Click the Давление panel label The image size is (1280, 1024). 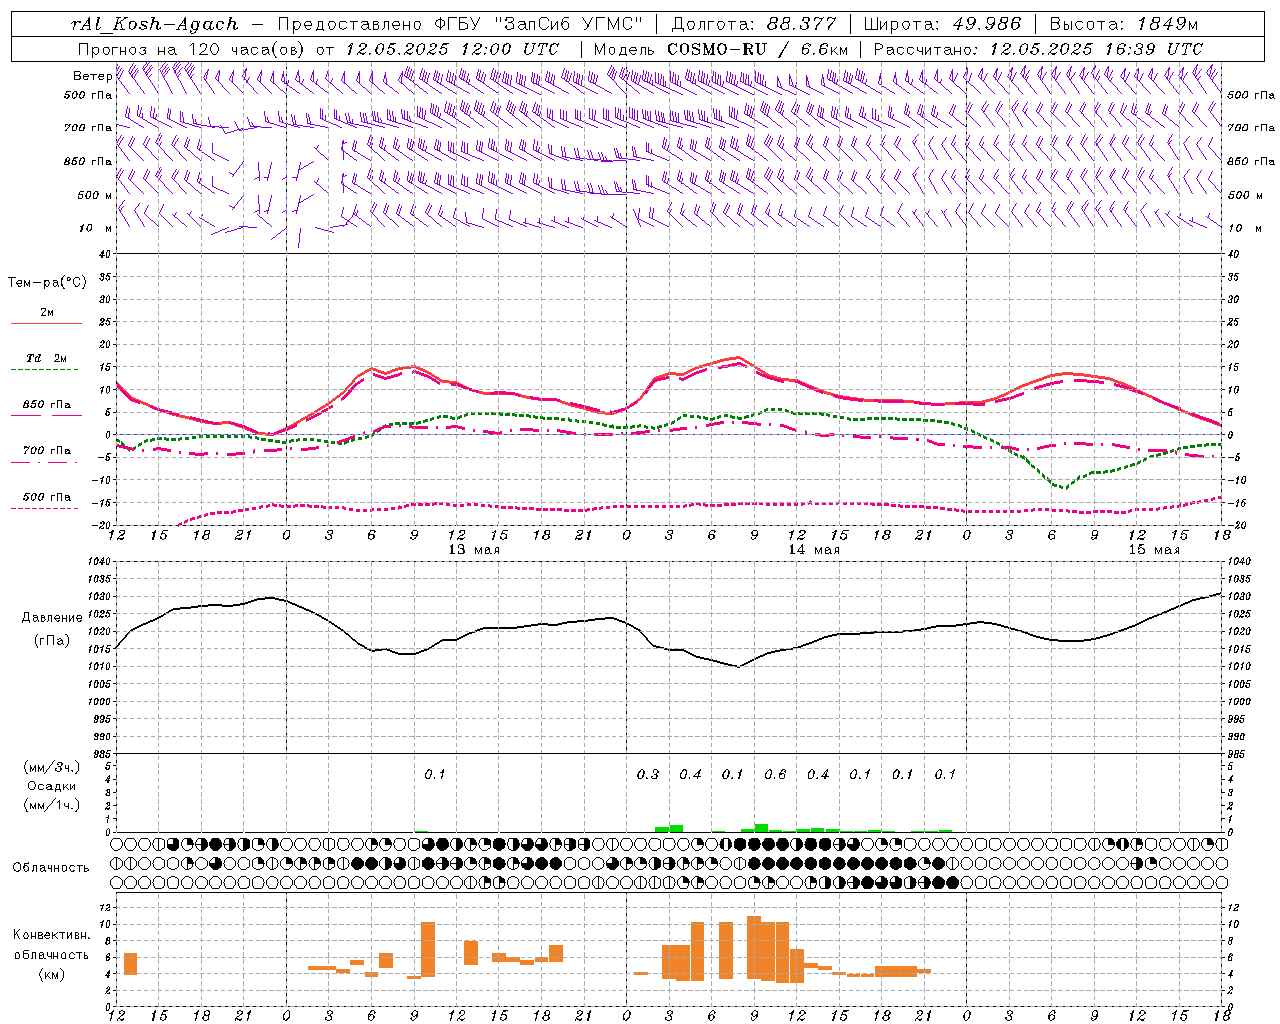pos(52,617)
